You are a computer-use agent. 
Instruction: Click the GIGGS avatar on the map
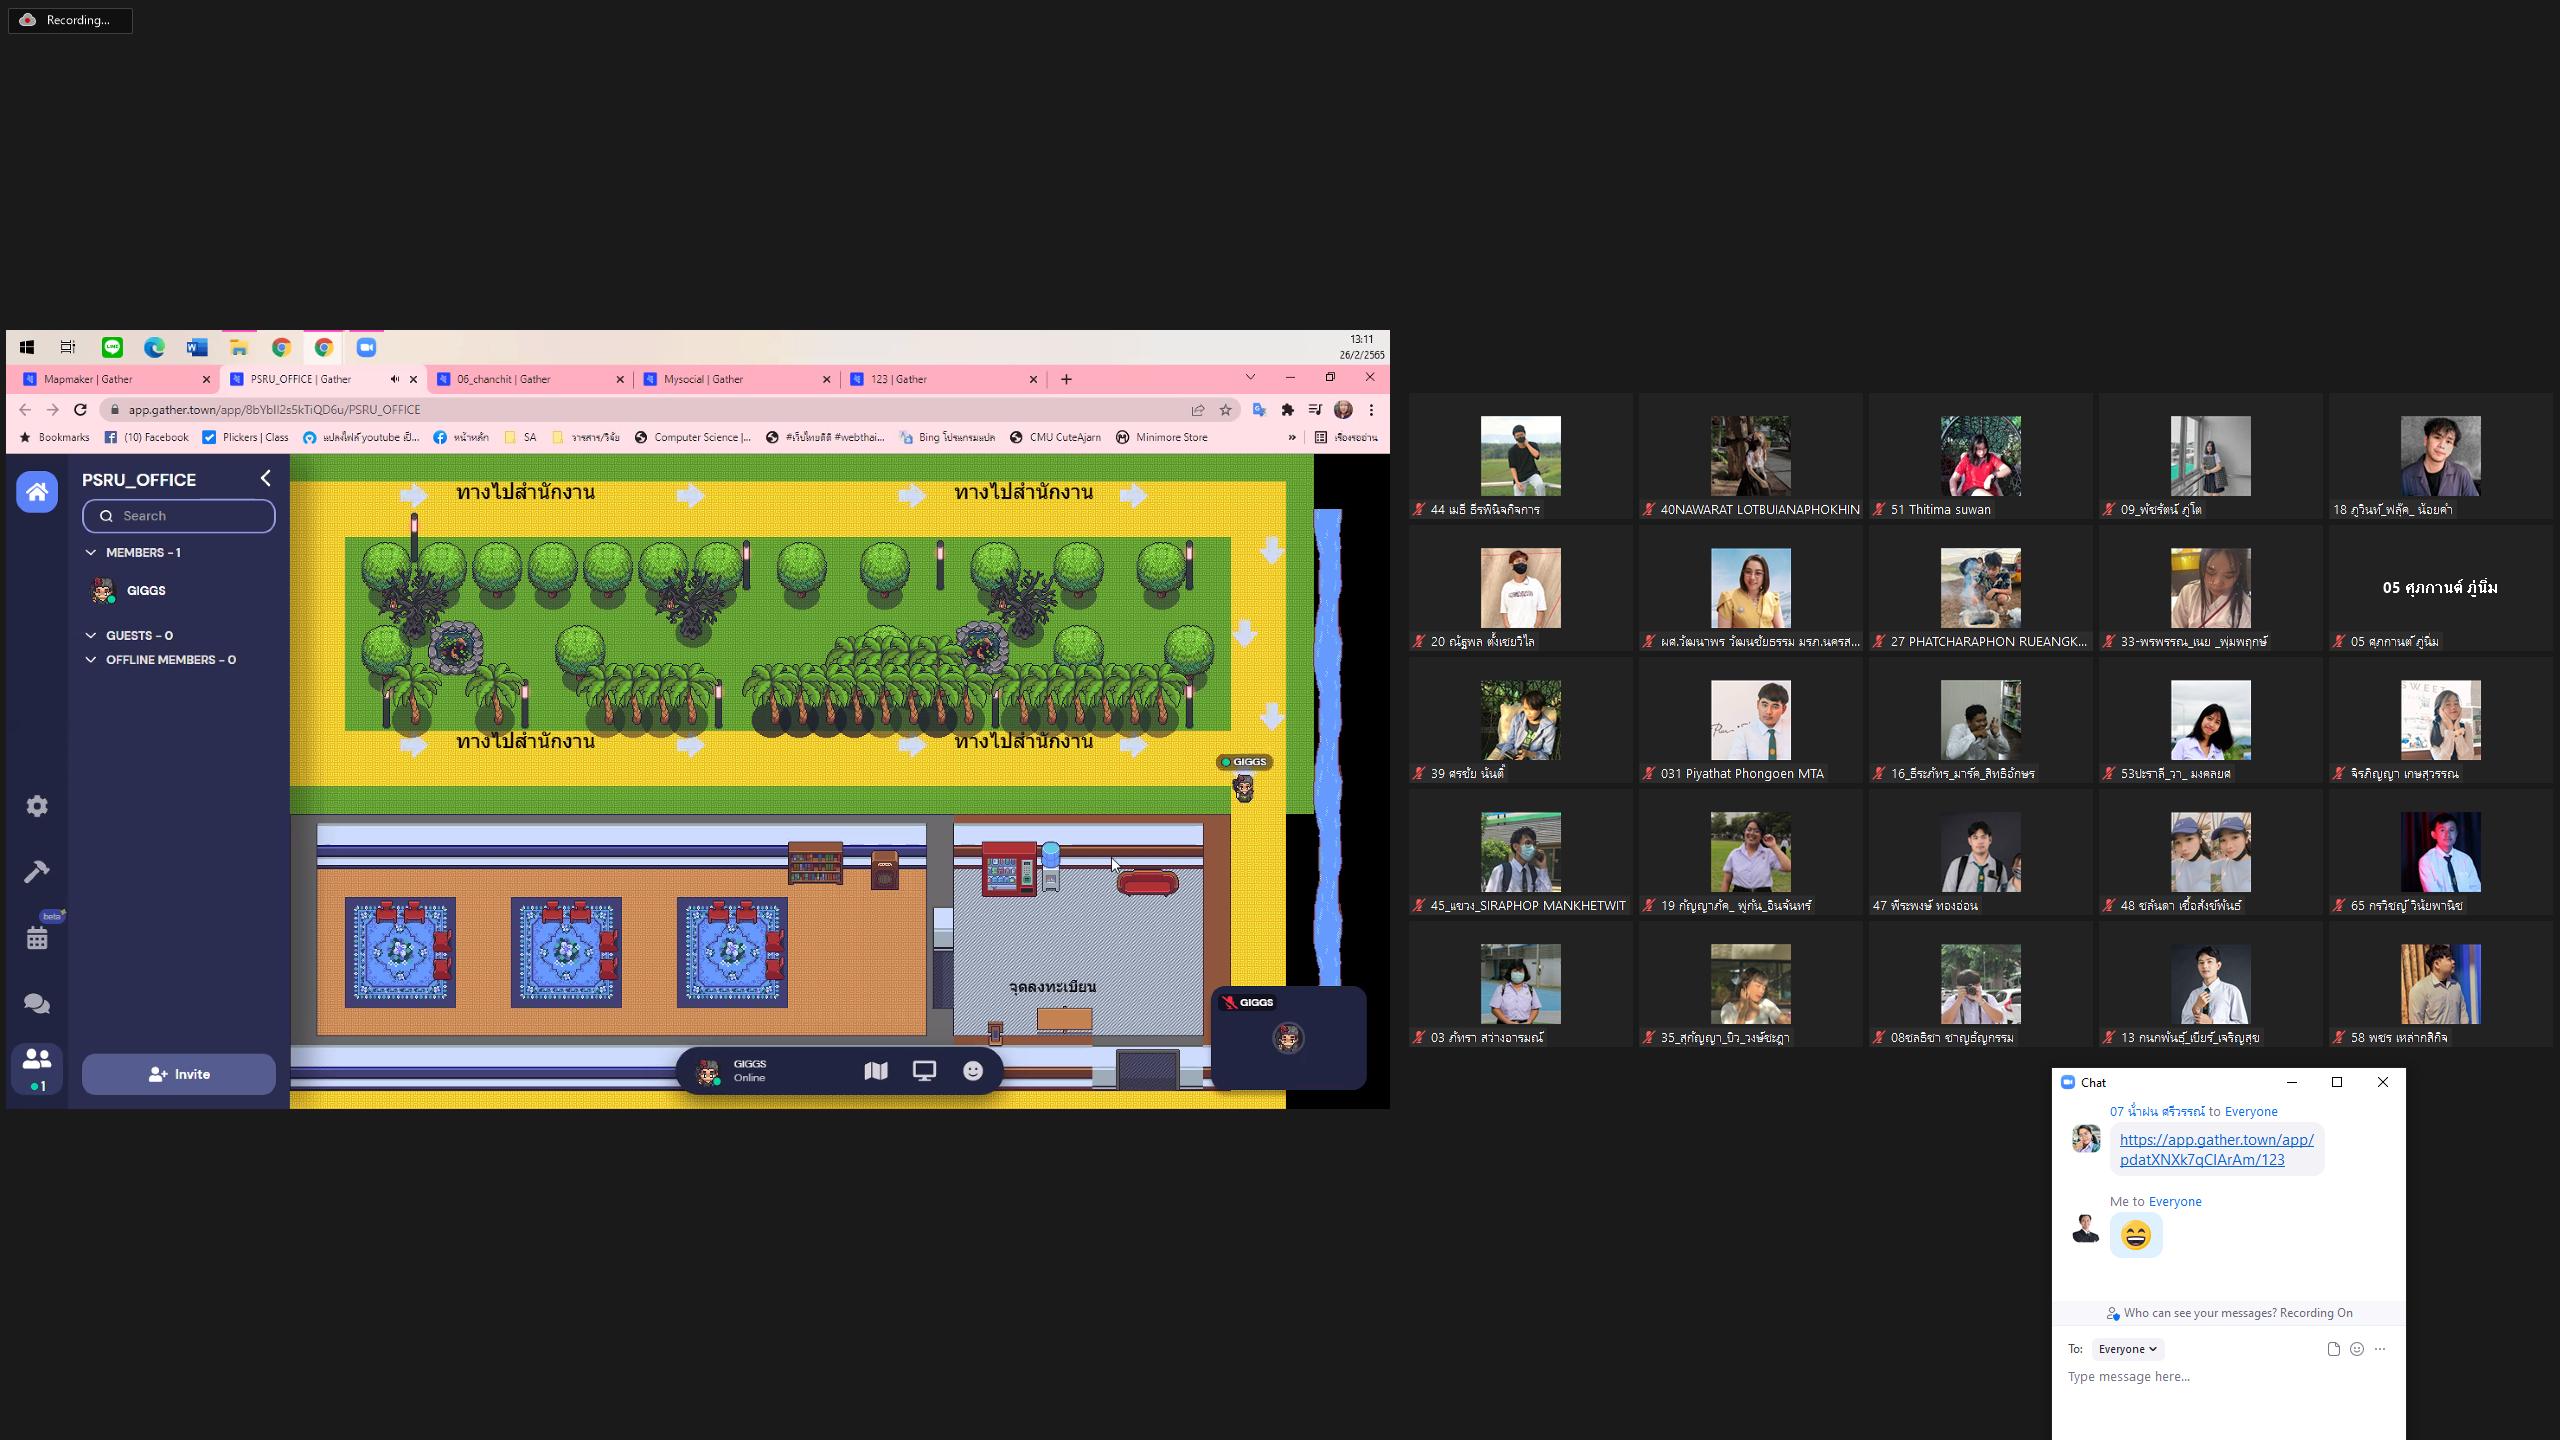pyautogui.click(x=1243, y=789)
